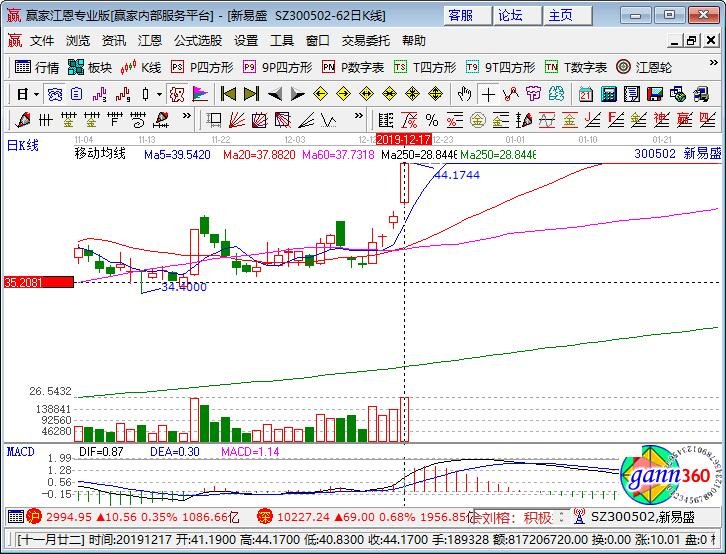
Task: Click the 论坛 button in title bar
Action: coord(517,16)
